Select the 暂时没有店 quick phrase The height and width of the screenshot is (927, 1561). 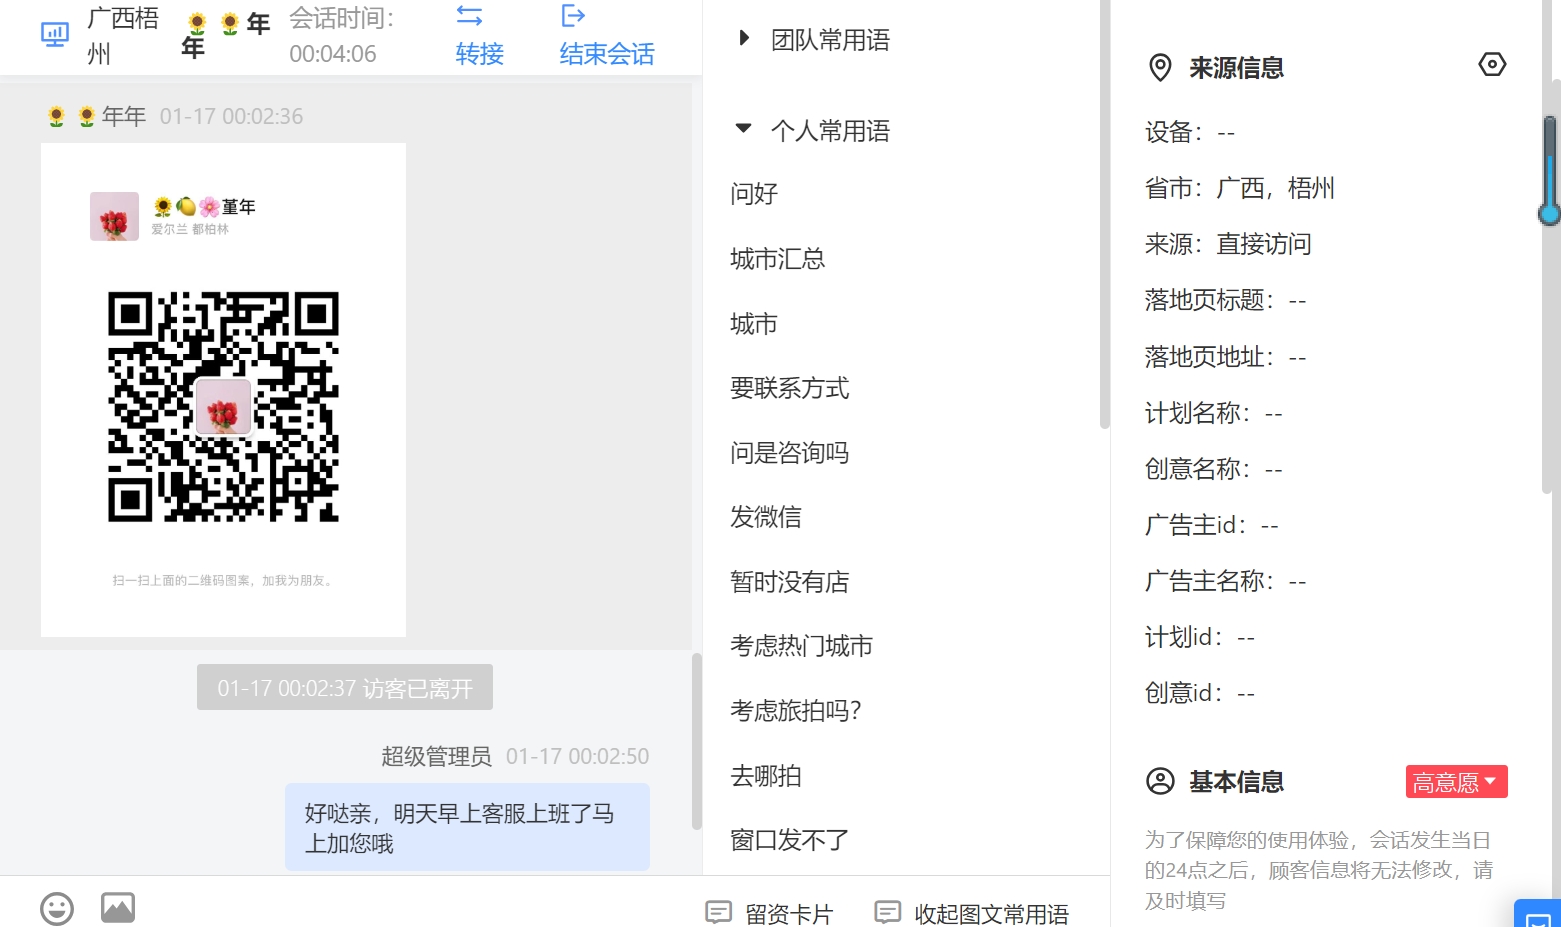point(790,582)
